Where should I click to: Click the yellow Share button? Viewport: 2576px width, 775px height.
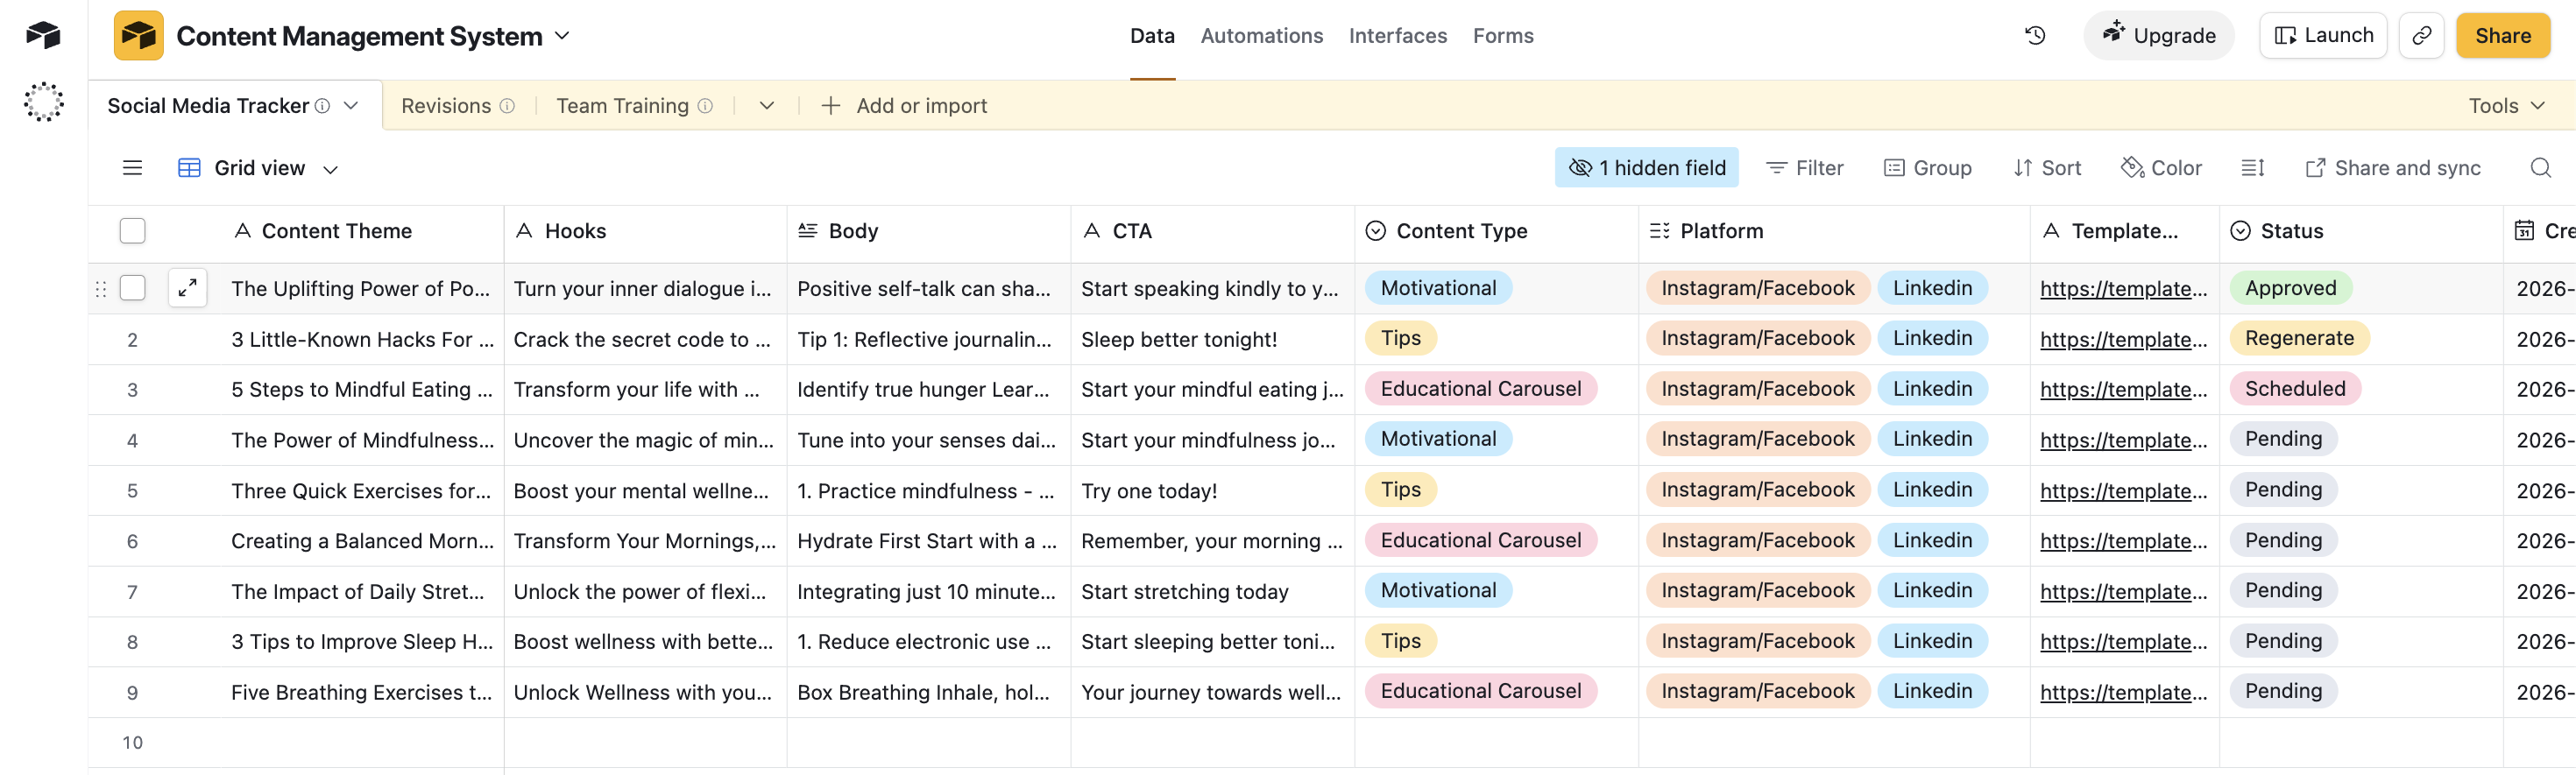click(2502, 36)
